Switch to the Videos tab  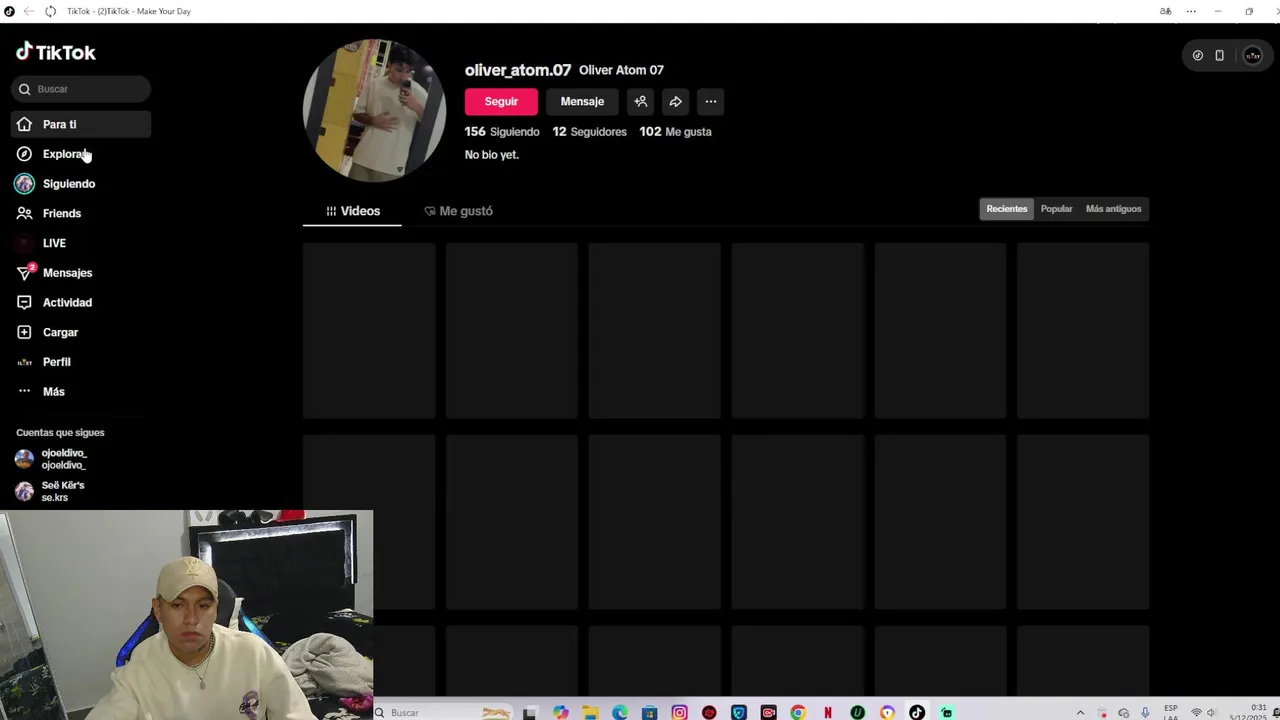352,211
